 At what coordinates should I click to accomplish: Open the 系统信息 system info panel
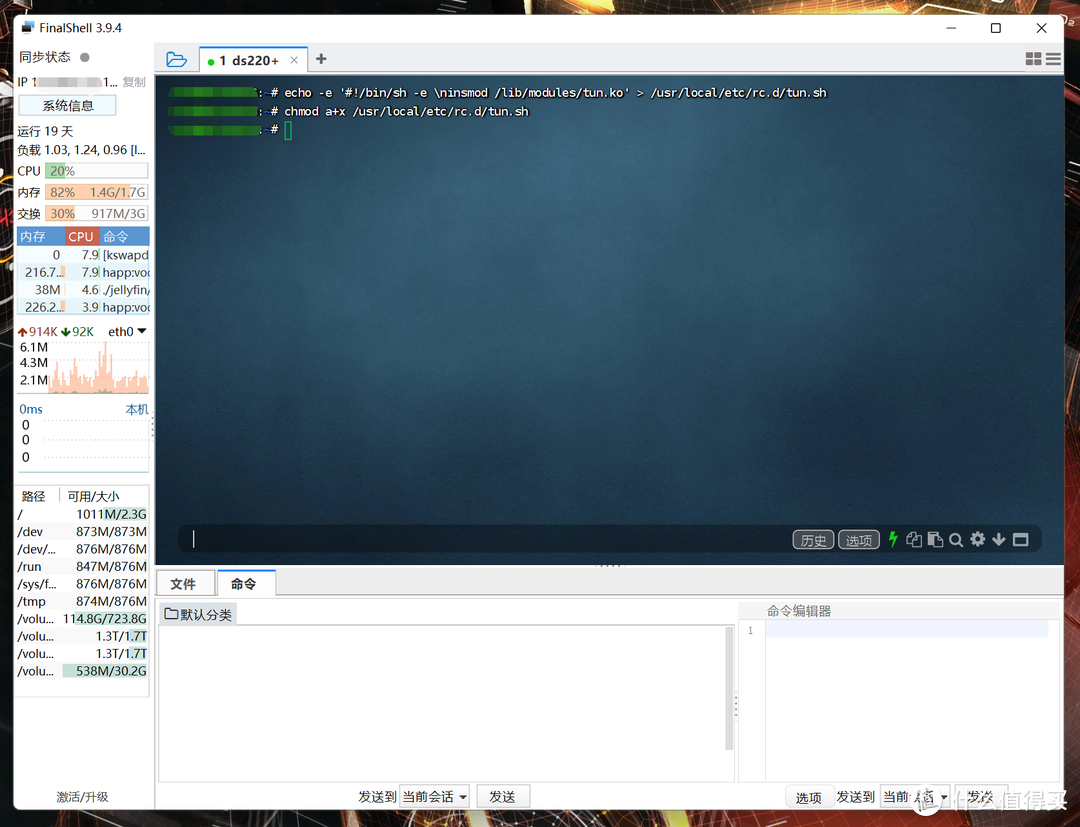click(67, 105)
